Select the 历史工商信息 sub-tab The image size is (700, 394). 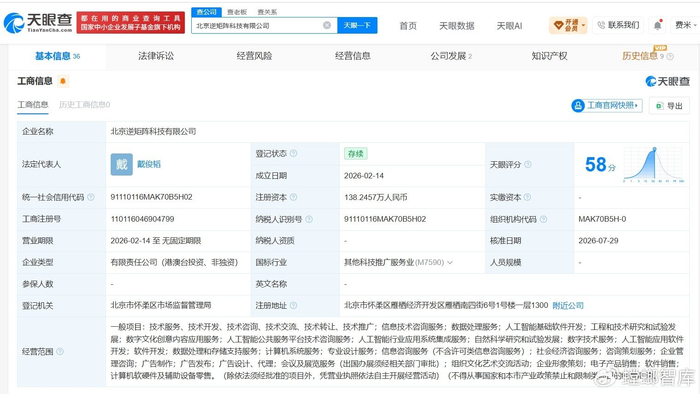(84, 104)
